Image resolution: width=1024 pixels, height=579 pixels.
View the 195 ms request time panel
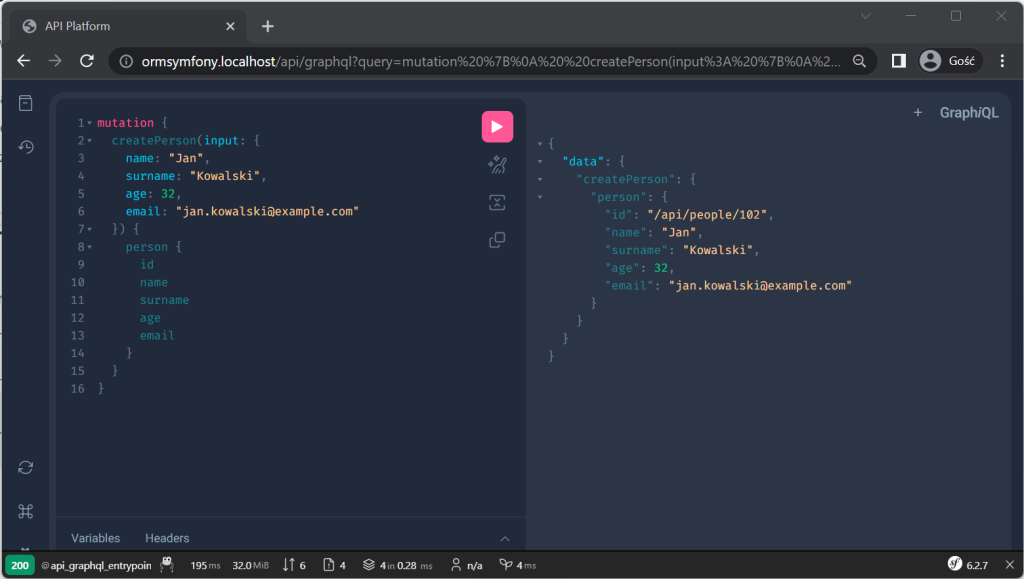[x=205, y=565]
